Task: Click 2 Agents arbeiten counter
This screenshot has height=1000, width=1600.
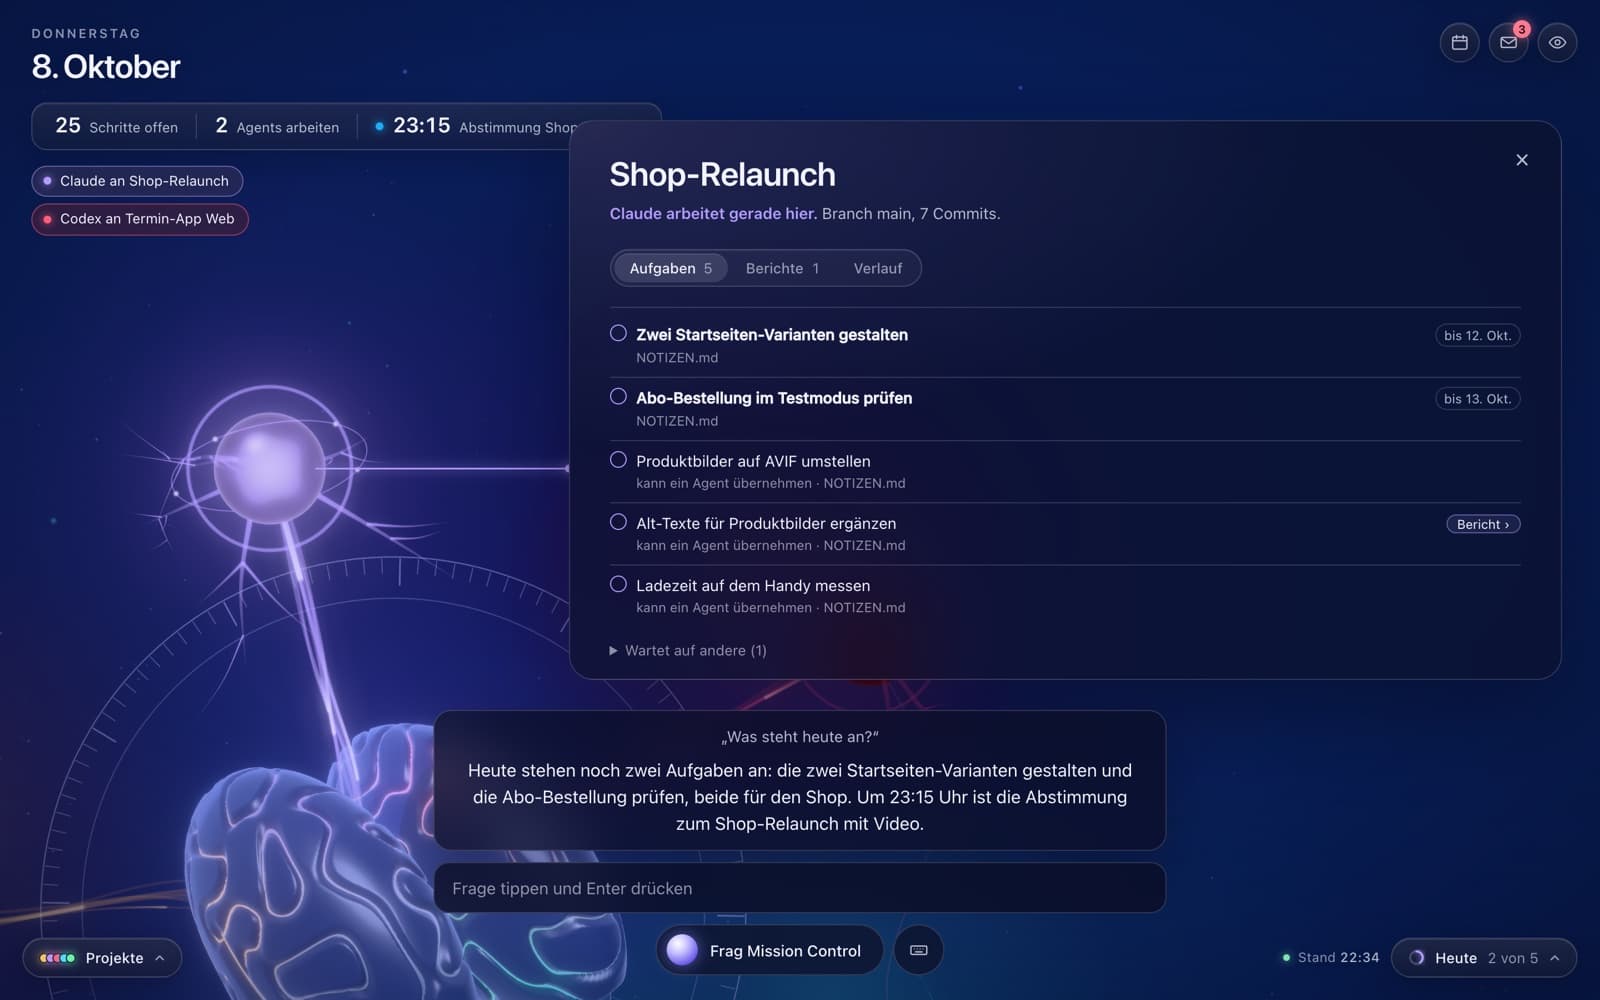Action: (x=277, y=126)
